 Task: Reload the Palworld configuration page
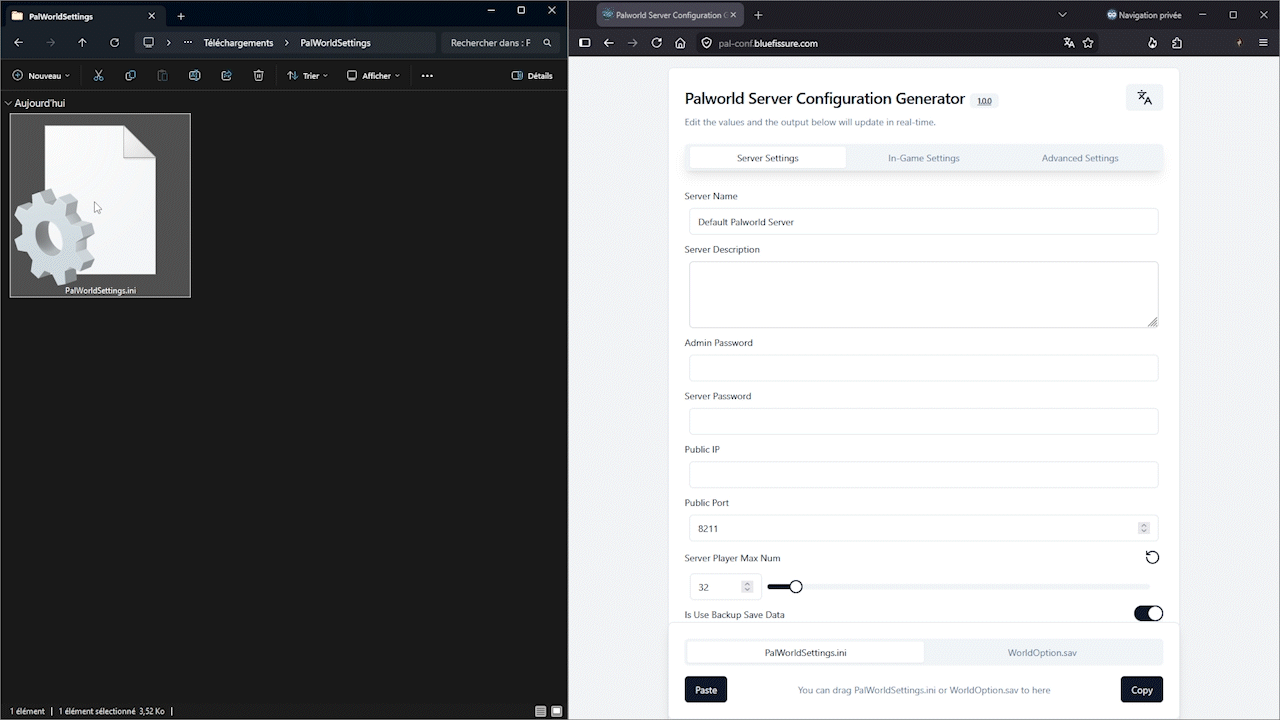pos(656,43)
